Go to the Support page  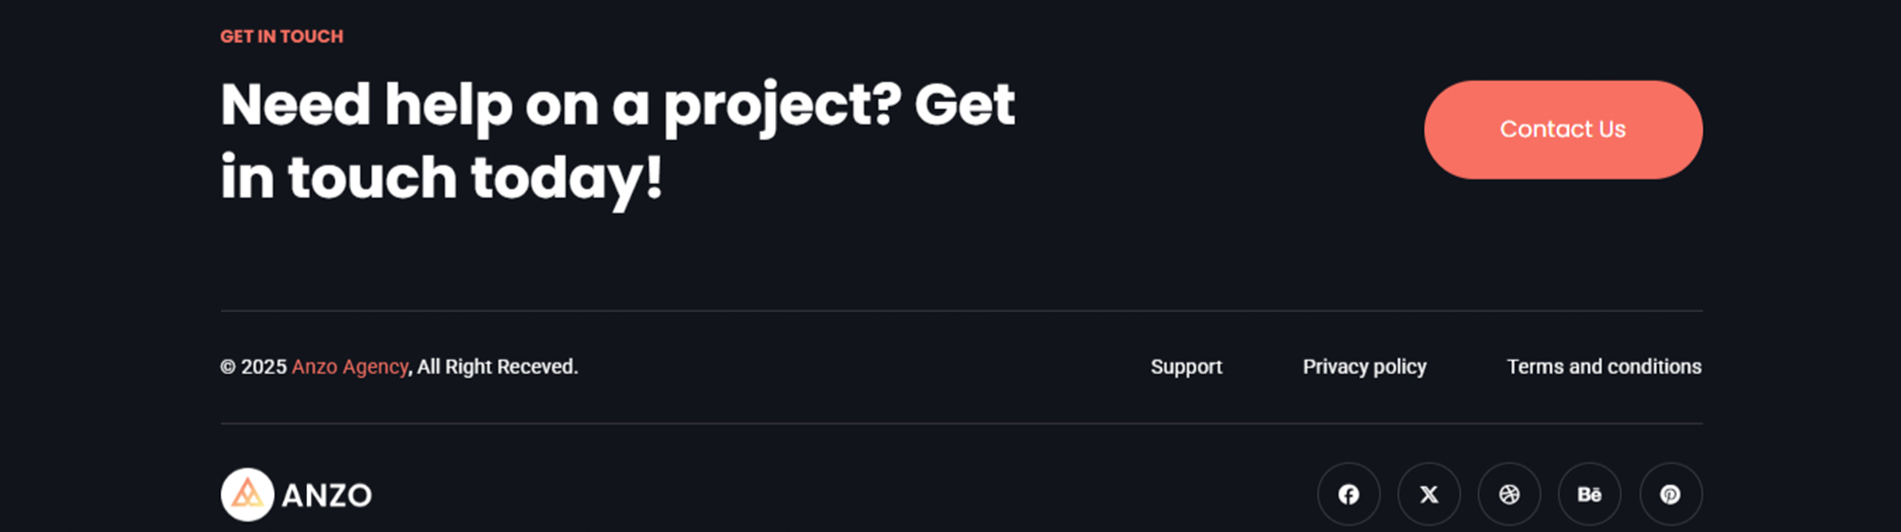tap(1186, 367)
